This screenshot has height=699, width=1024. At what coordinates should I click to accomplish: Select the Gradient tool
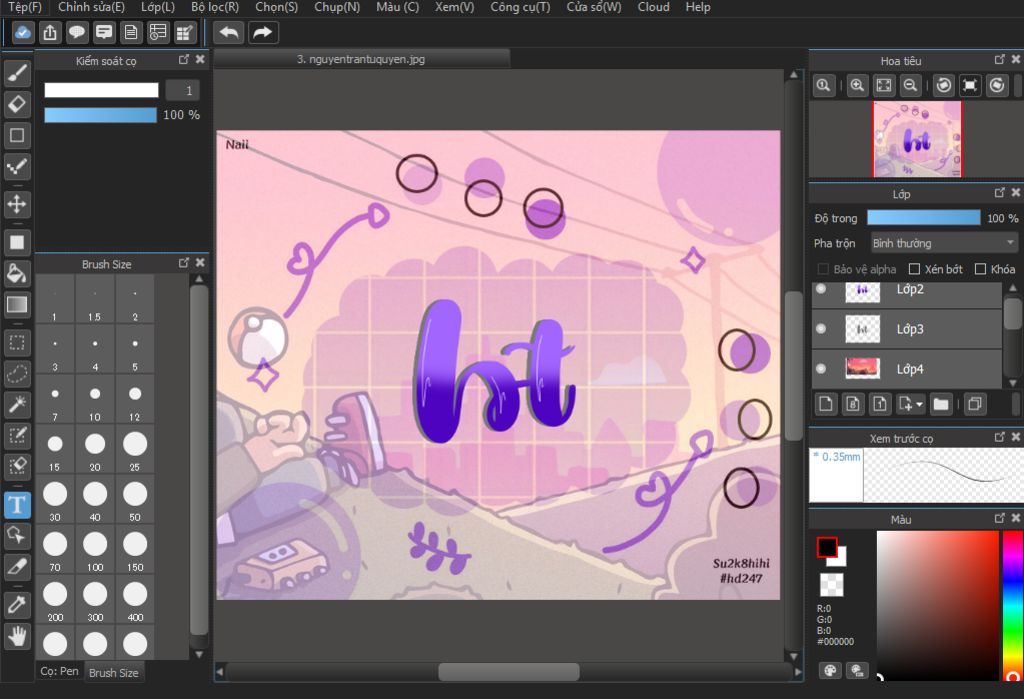point(17,304)
